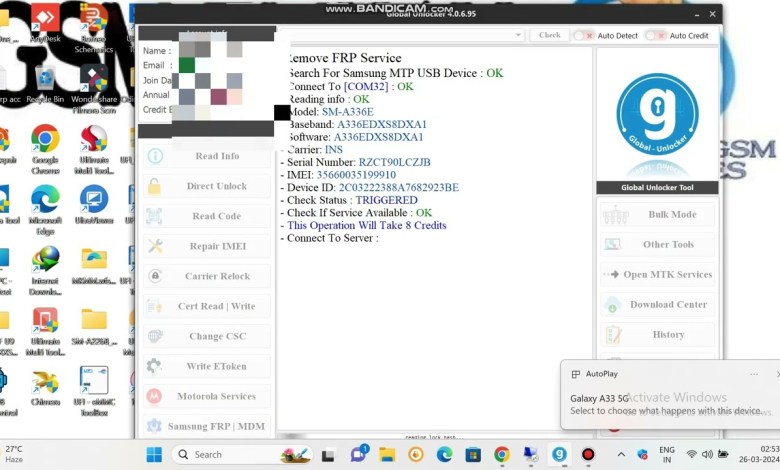This screenshot has width=780, height=470.
Task: Click the Write EToken button
Action: [x=206, y=366]
